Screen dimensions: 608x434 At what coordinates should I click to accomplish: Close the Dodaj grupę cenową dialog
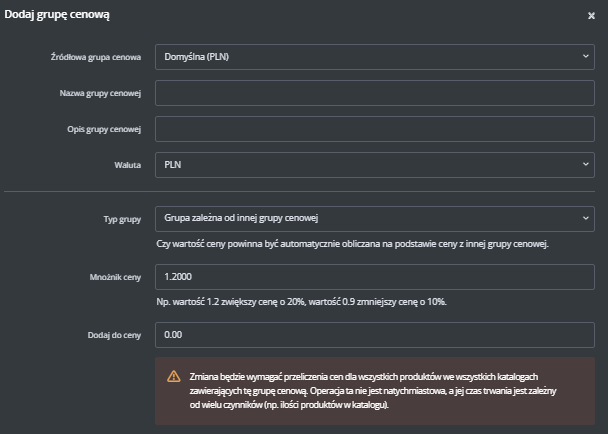coord(591,16)
